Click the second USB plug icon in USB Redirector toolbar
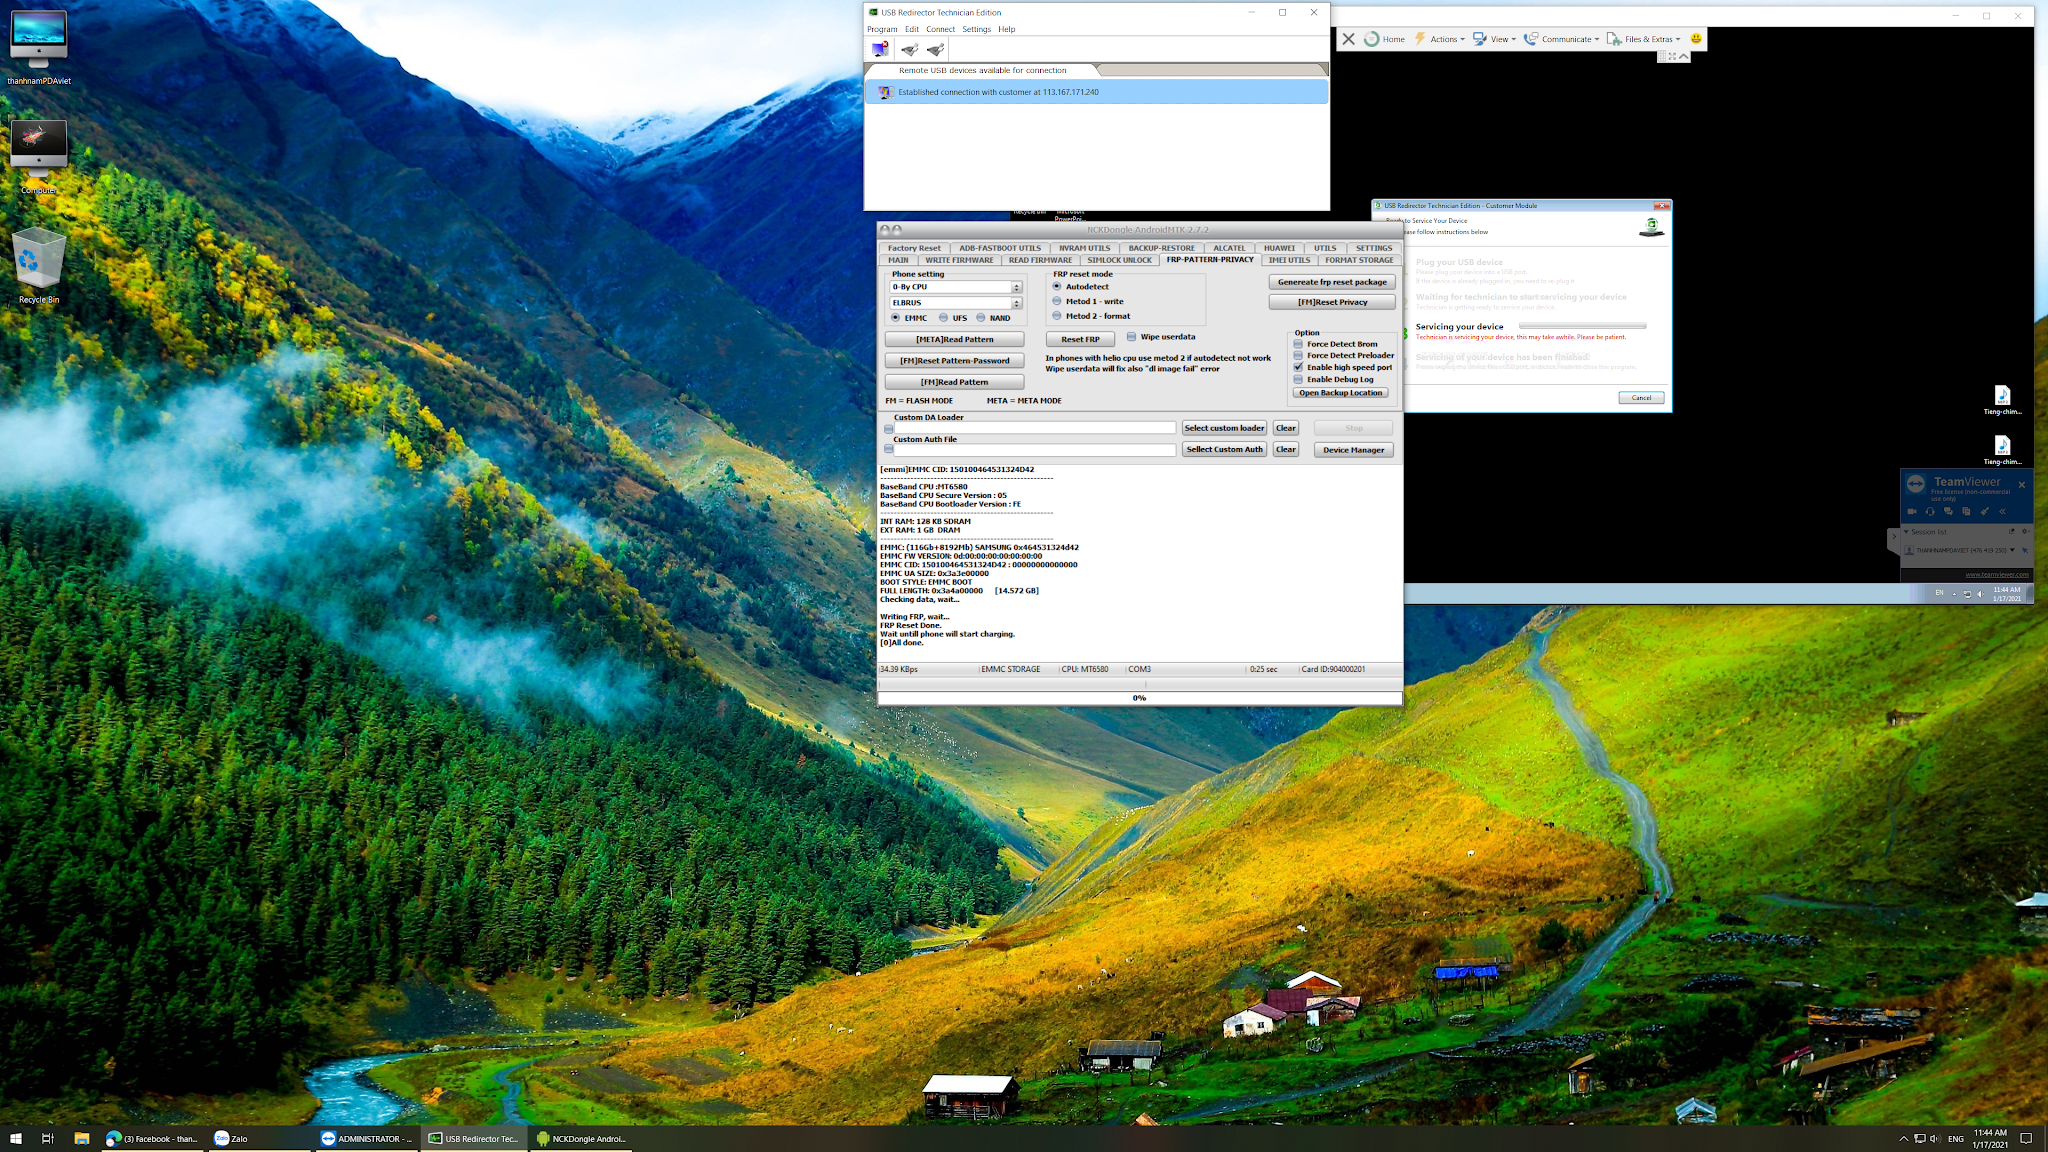The height and width of the screenshot is (1152, 2048). tap(935, 49)
